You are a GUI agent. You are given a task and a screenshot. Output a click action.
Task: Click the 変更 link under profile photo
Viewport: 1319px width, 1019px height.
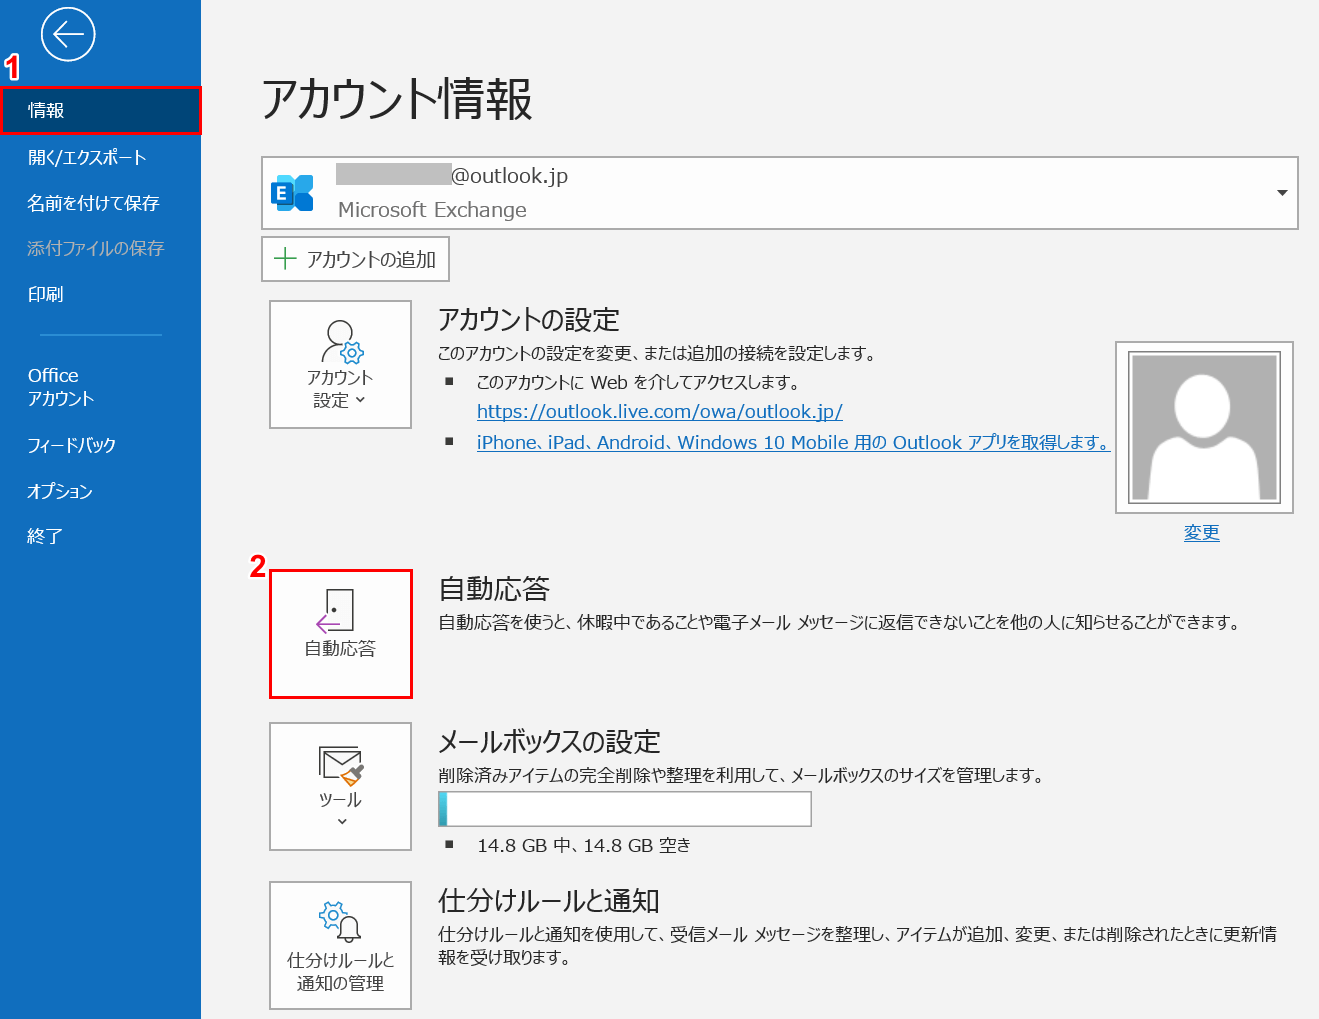pyautogui.click(x=1201, y=532)
